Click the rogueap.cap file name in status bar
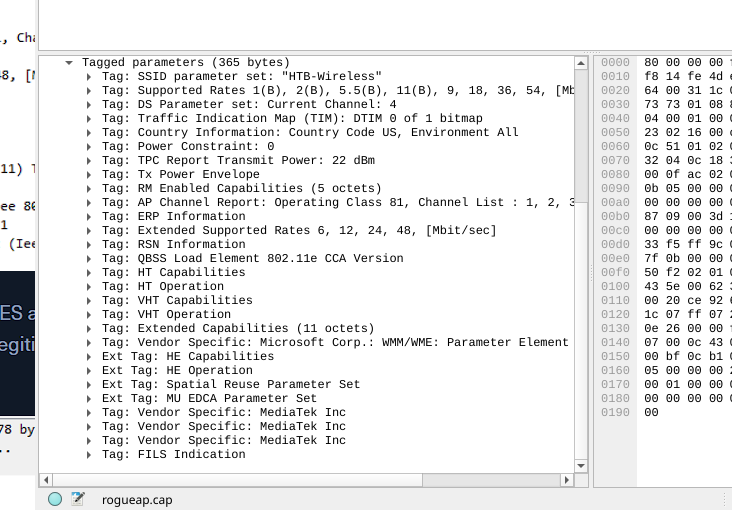 [137, 500]
